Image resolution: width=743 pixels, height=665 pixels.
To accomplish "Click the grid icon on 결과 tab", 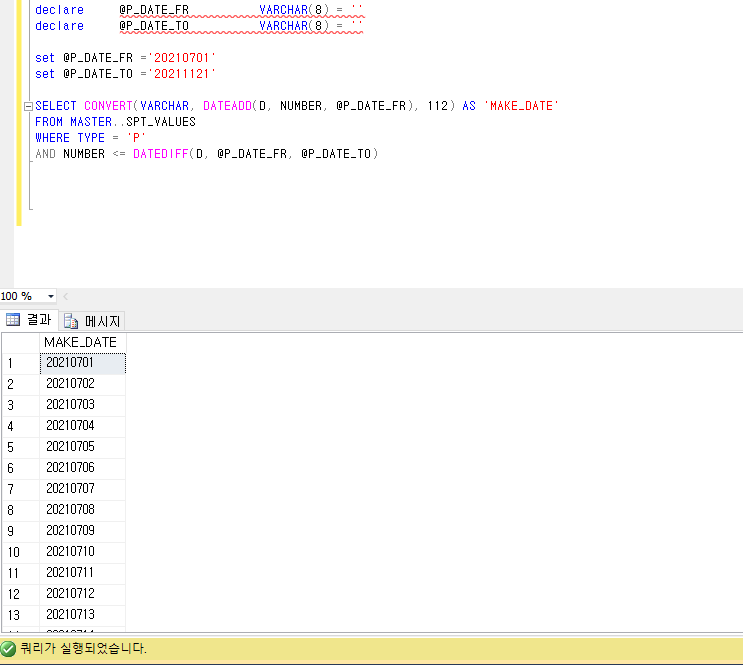I will click(14, 320).
